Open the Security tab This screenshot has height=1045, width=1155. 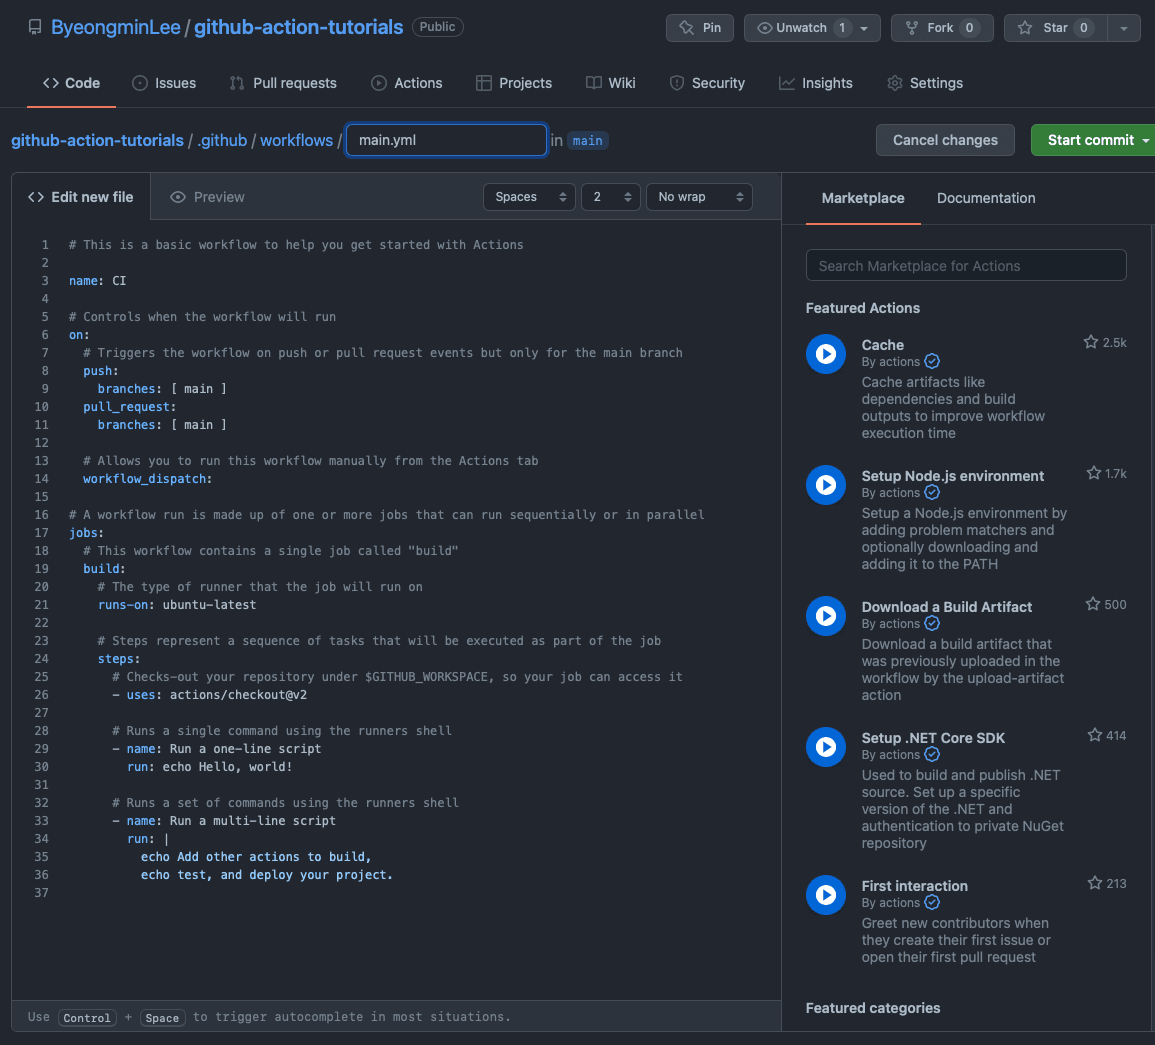coord(707,83)
